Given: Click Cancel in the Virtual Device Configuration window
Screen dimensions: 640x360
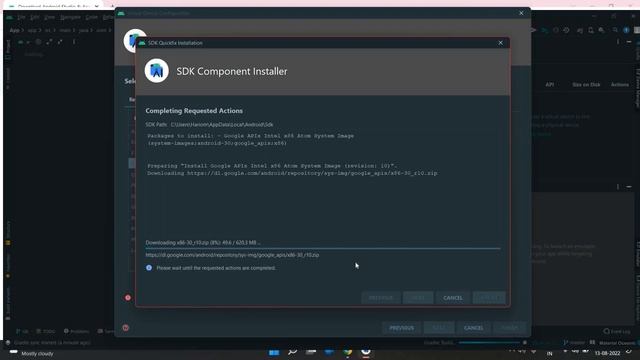Looking at the screenshot, I should tap(473, 328).
